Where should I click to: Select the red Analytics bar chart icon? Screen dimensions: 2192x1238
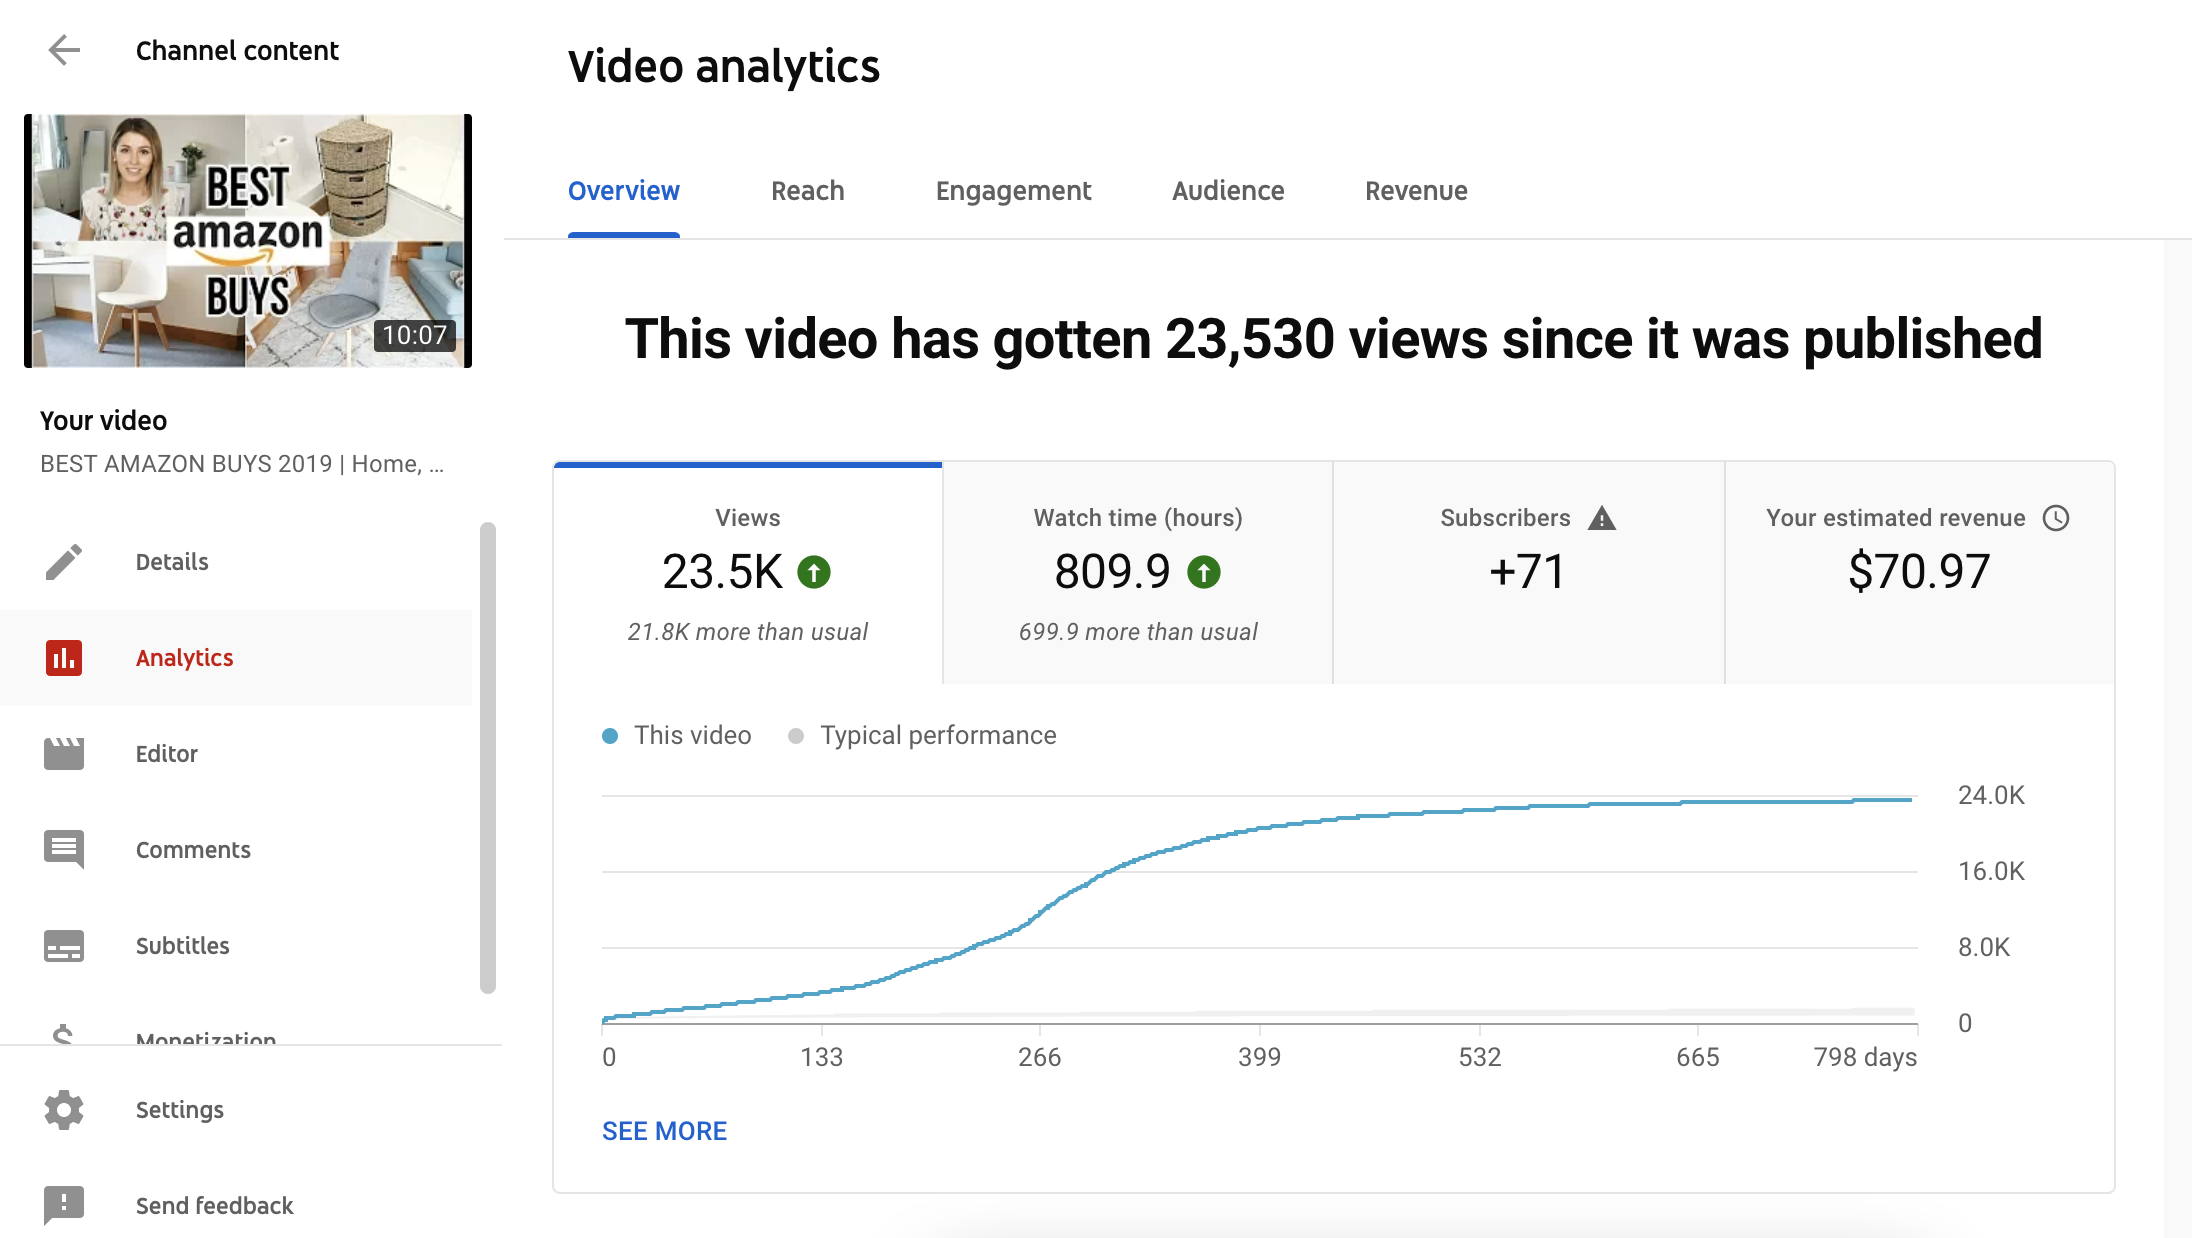tap(64, 658)
